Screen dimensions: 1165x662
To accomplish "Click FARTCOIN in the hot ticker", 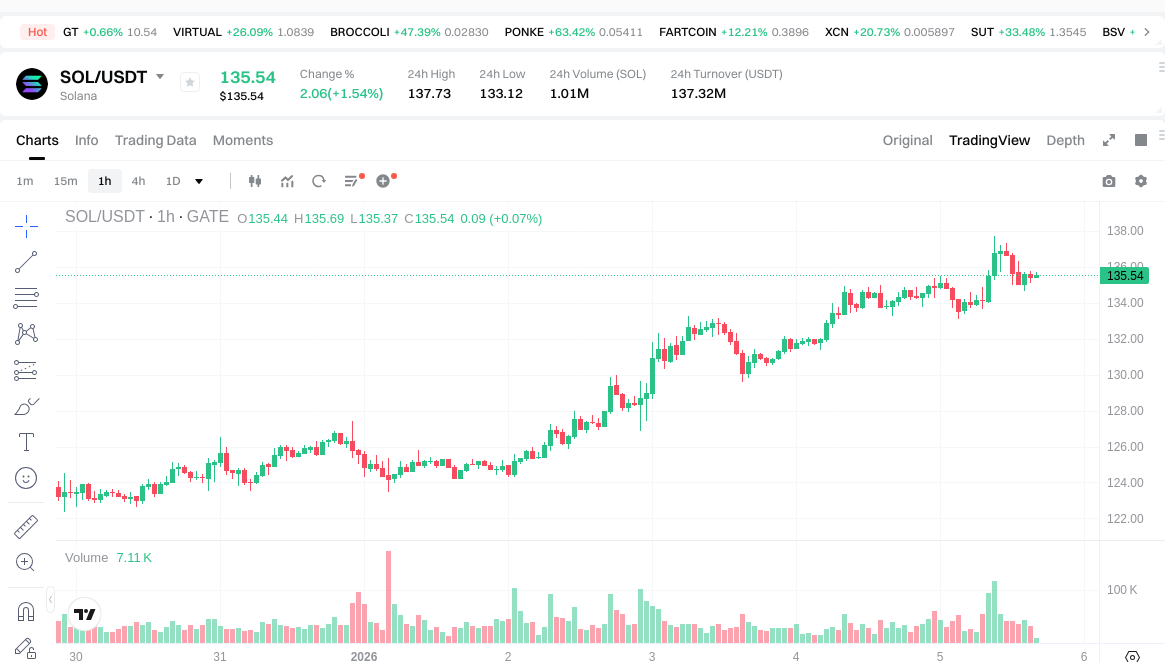I will pyautogui.click(x=688, y=32).
